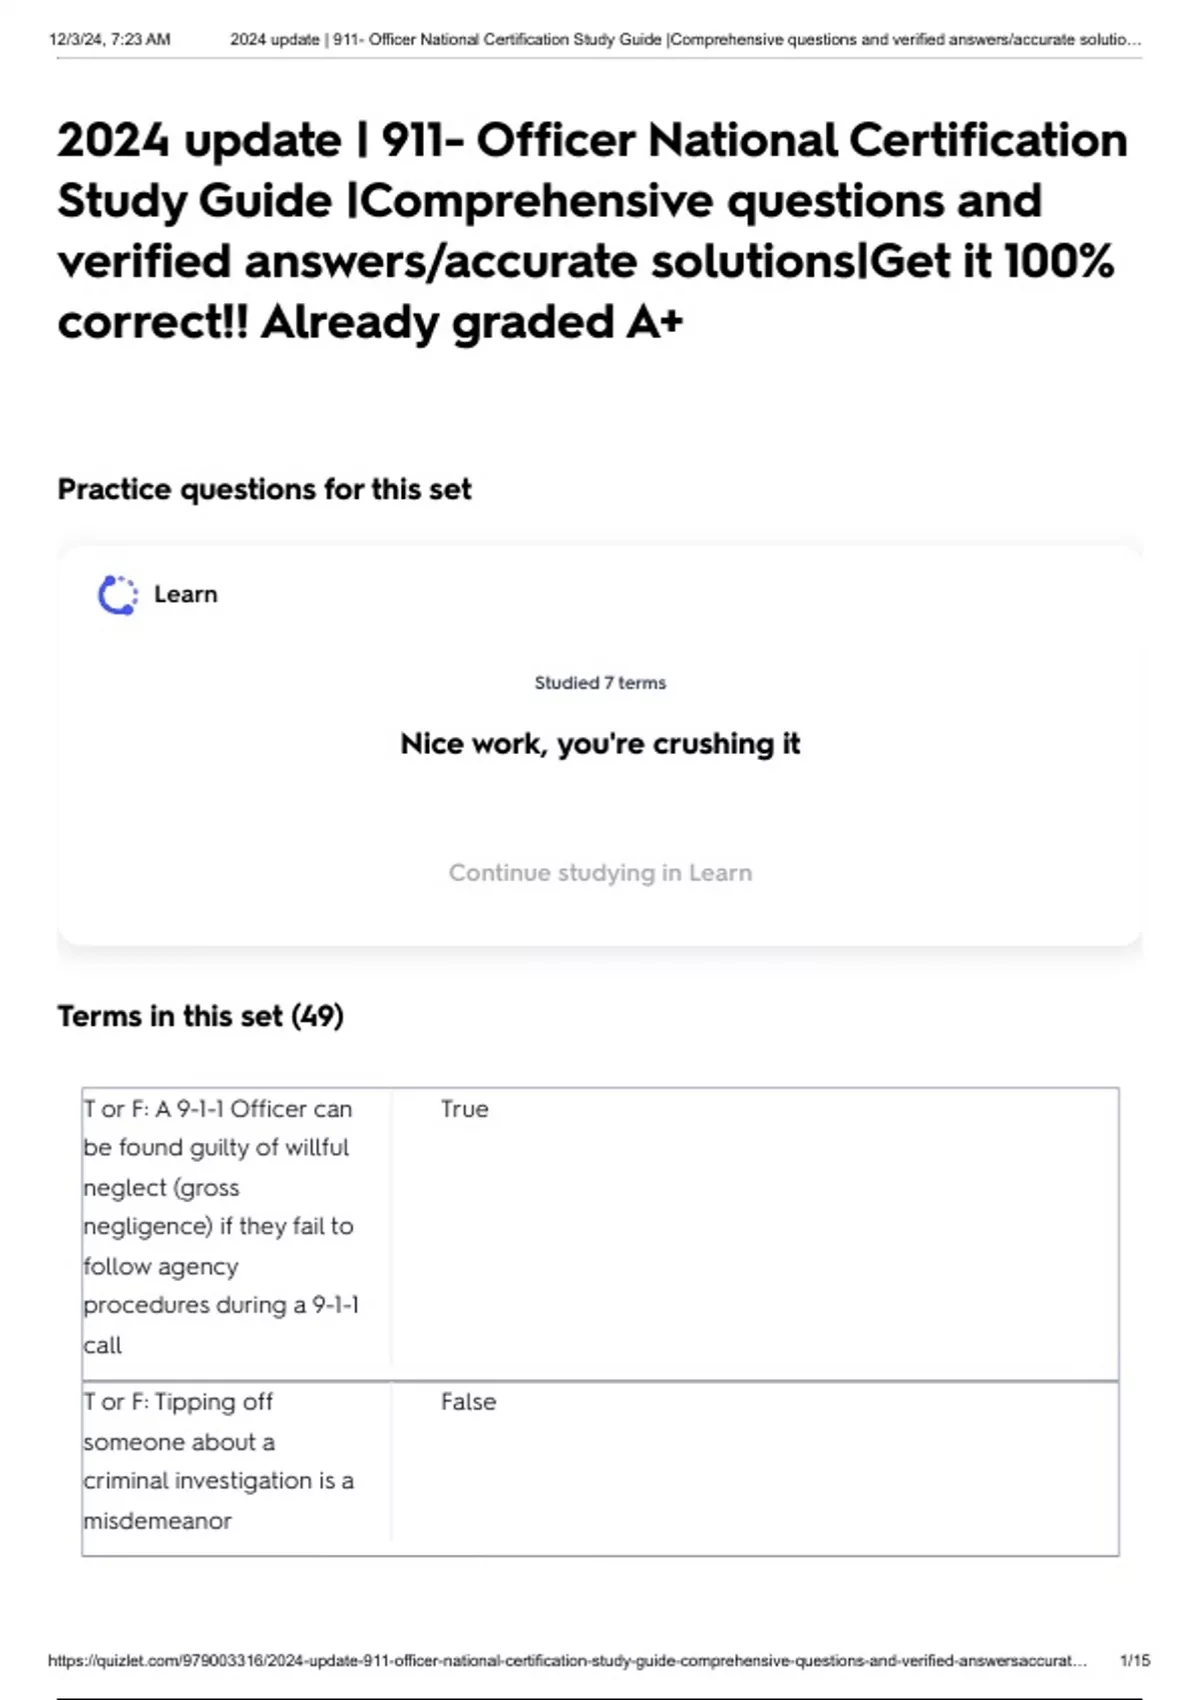Image resolution: width=1200 pixels, height=1700 pixels.
Task: Click '100%' in the main heading
Action: click(x=1058, y=262)
